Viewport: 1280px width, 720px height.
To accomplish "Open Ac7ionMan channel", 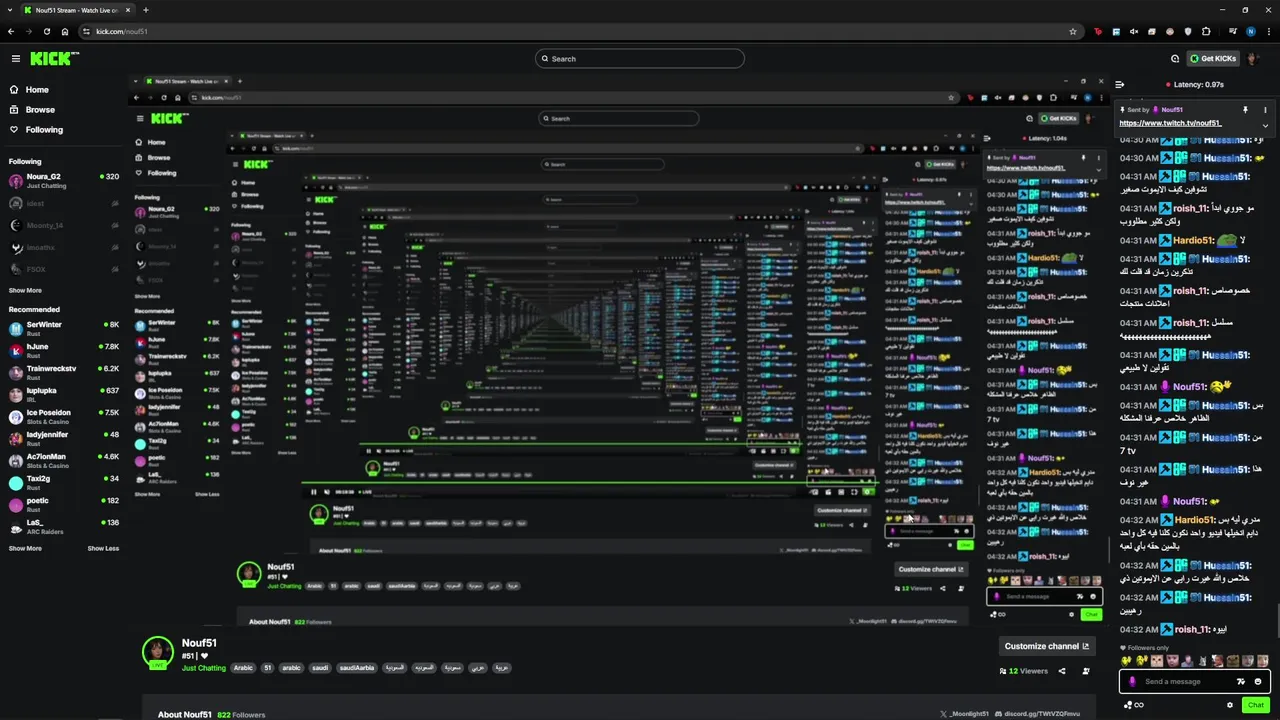I will click(64, 461).
